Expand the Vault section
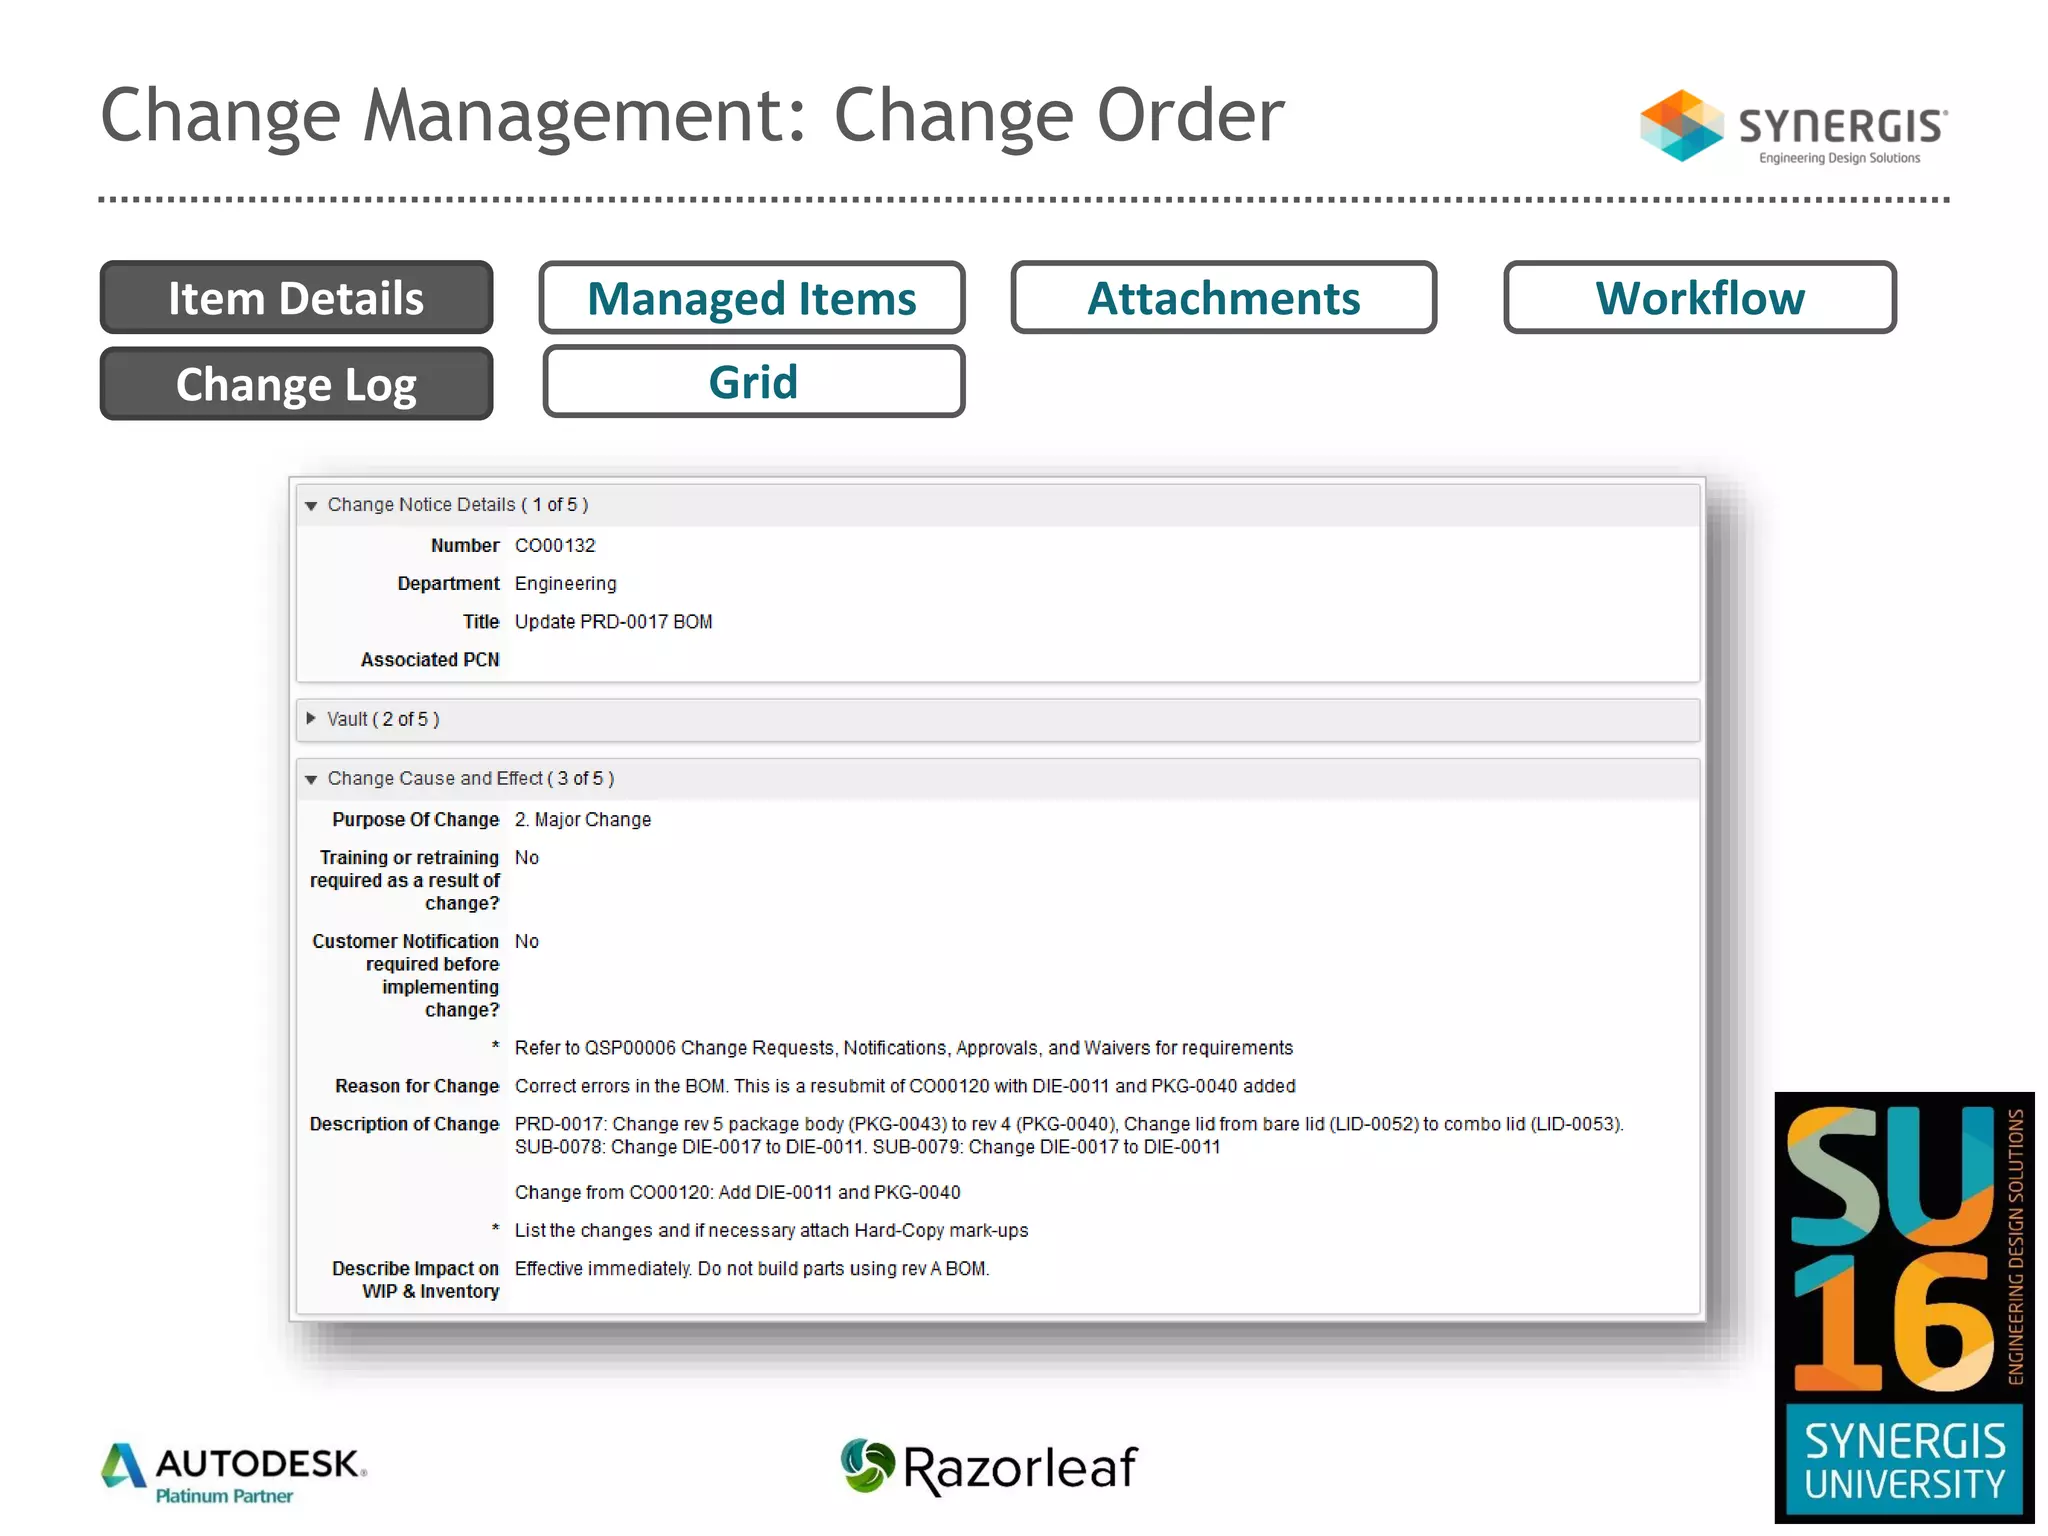 pos(311,719)
